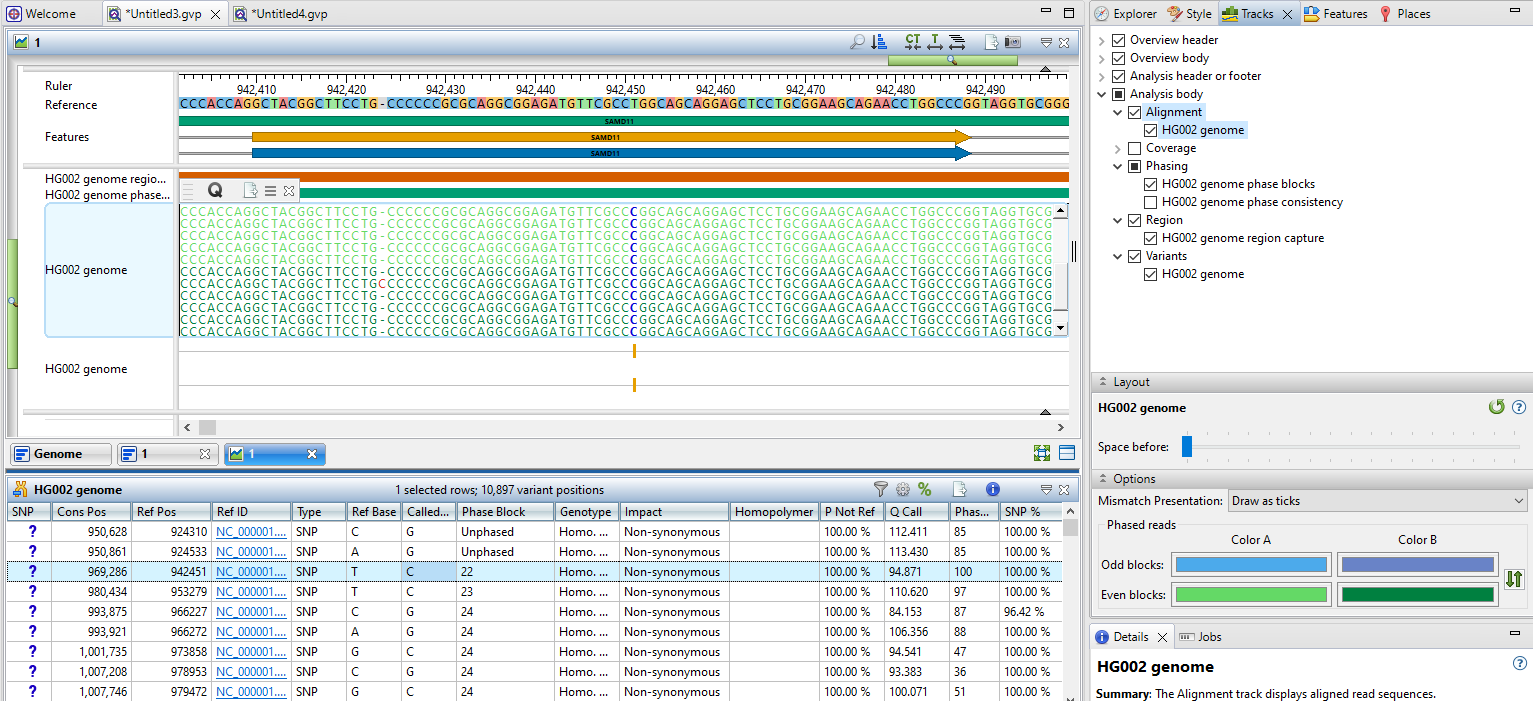Toggle Overview header checkbox

1119,40
